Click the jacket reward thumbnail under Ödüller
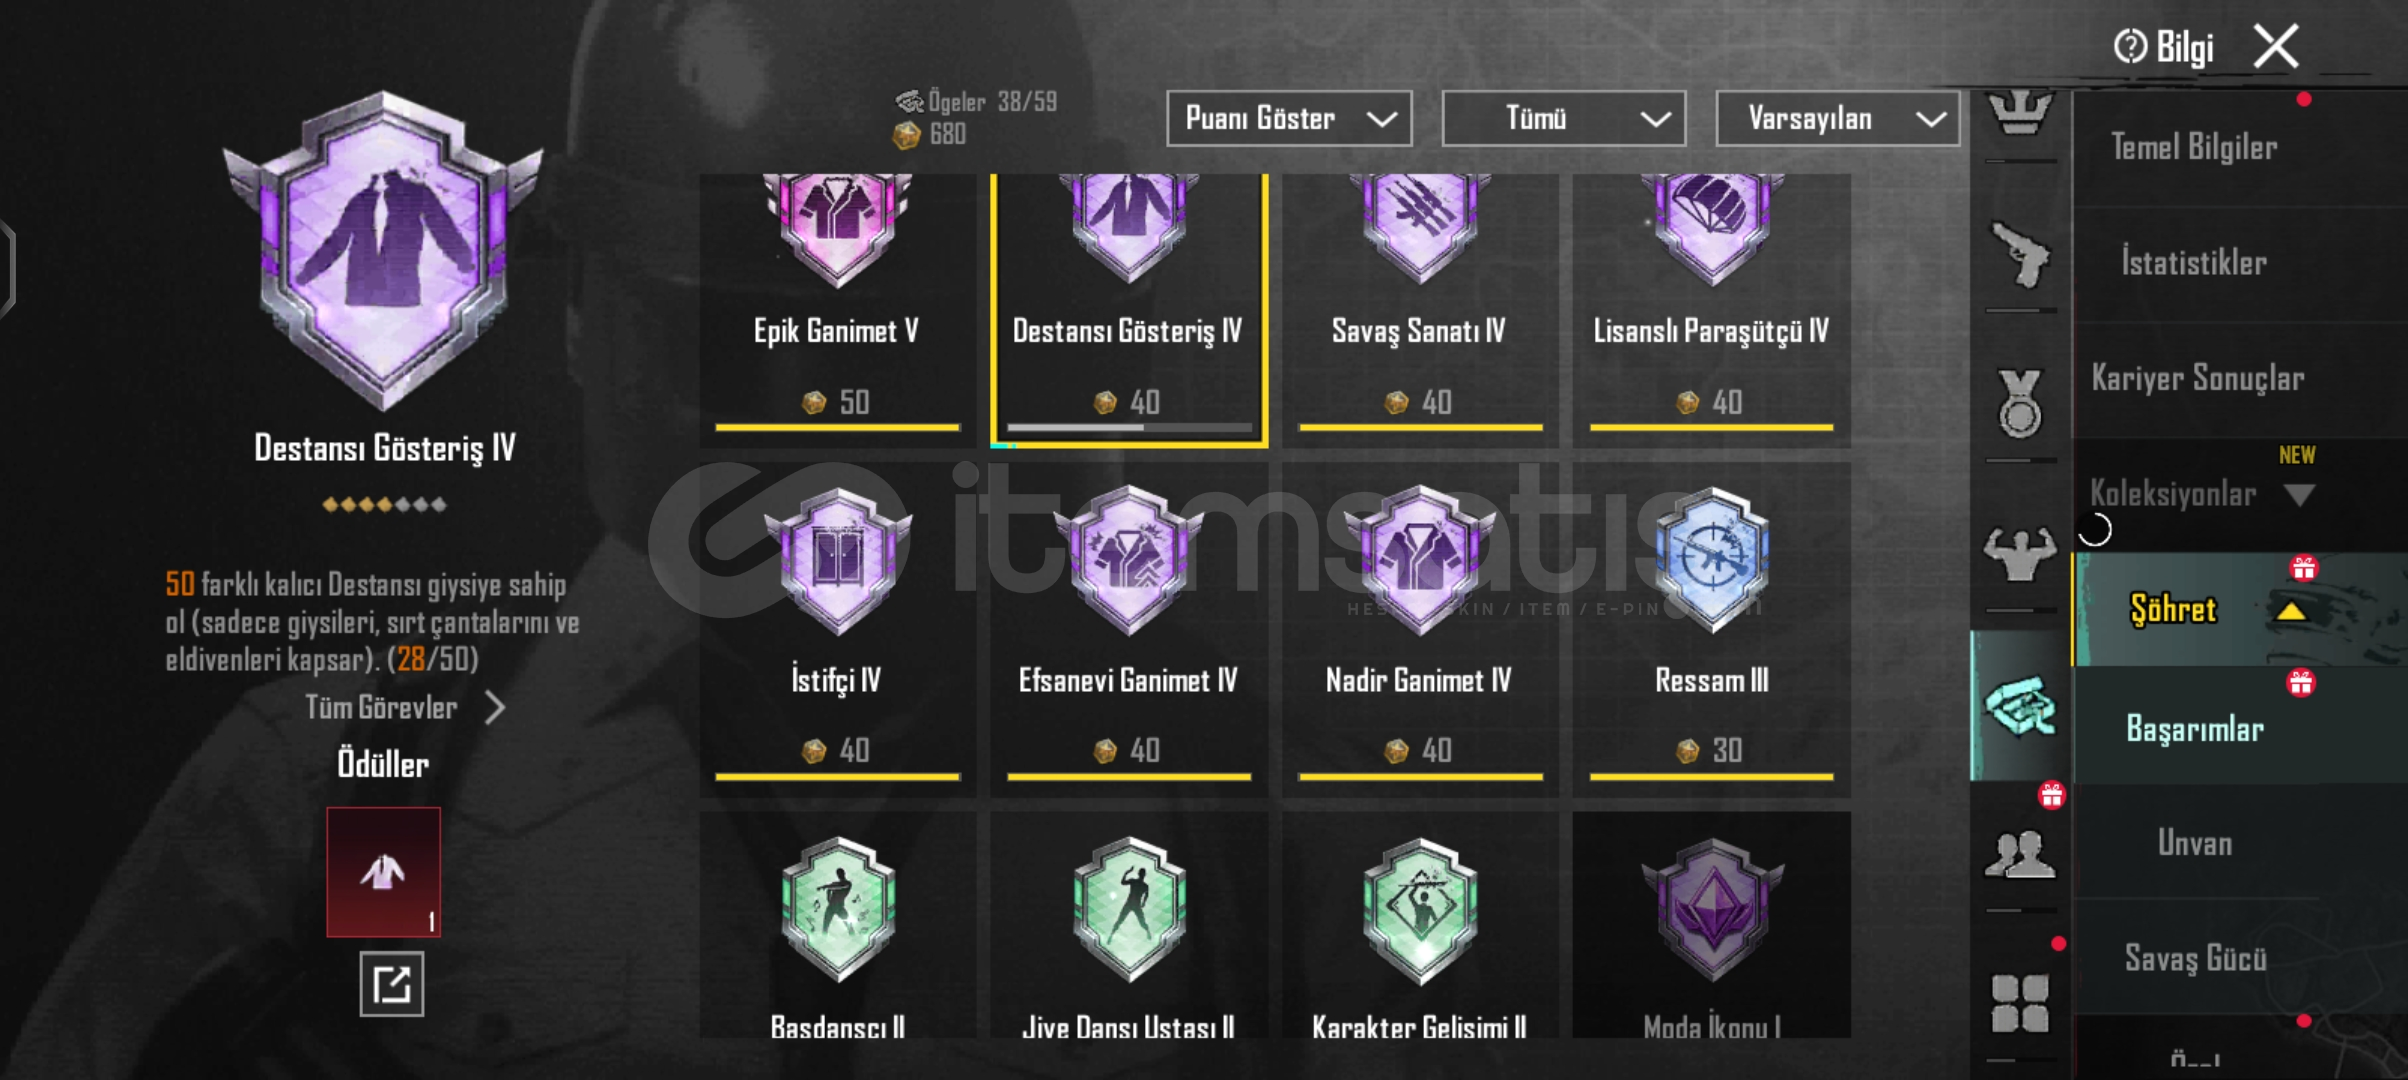Screen dimensions: 2408x1080 pos(384,872)
